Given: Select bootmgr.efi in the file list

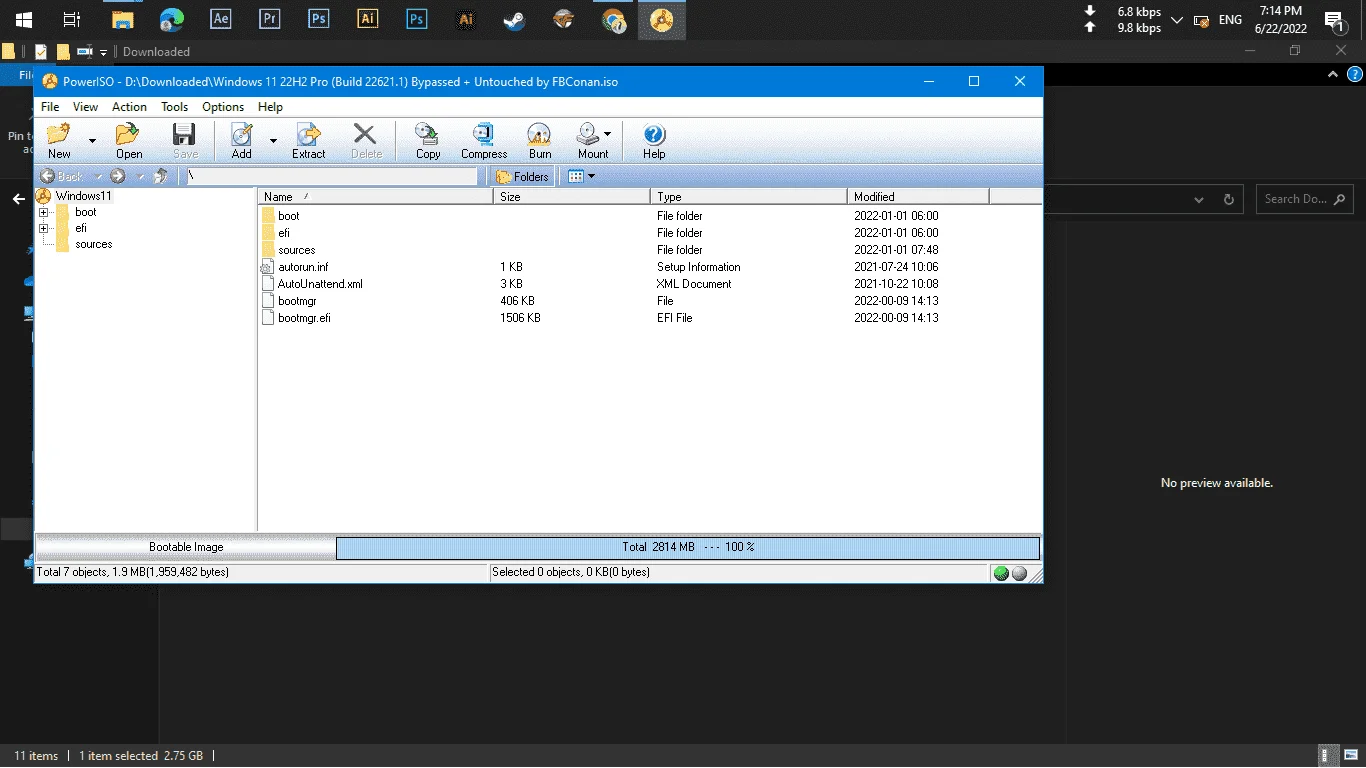Looking at the screenshot, I should [304, 318].
